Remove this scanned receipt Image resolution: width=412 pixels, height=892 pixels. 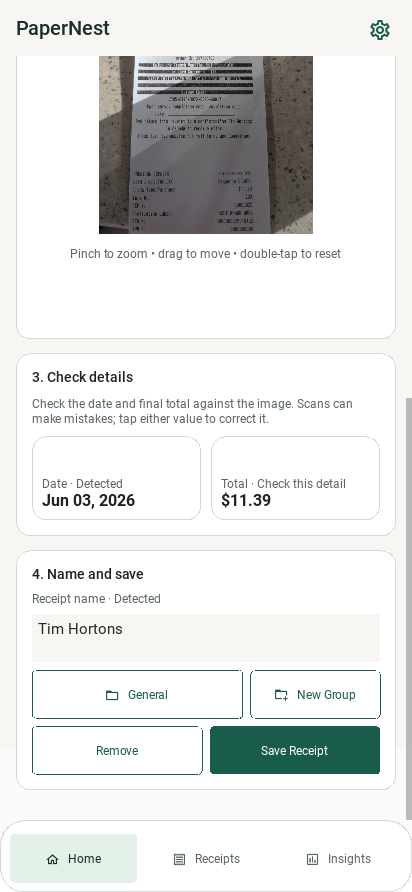(117, 750)
